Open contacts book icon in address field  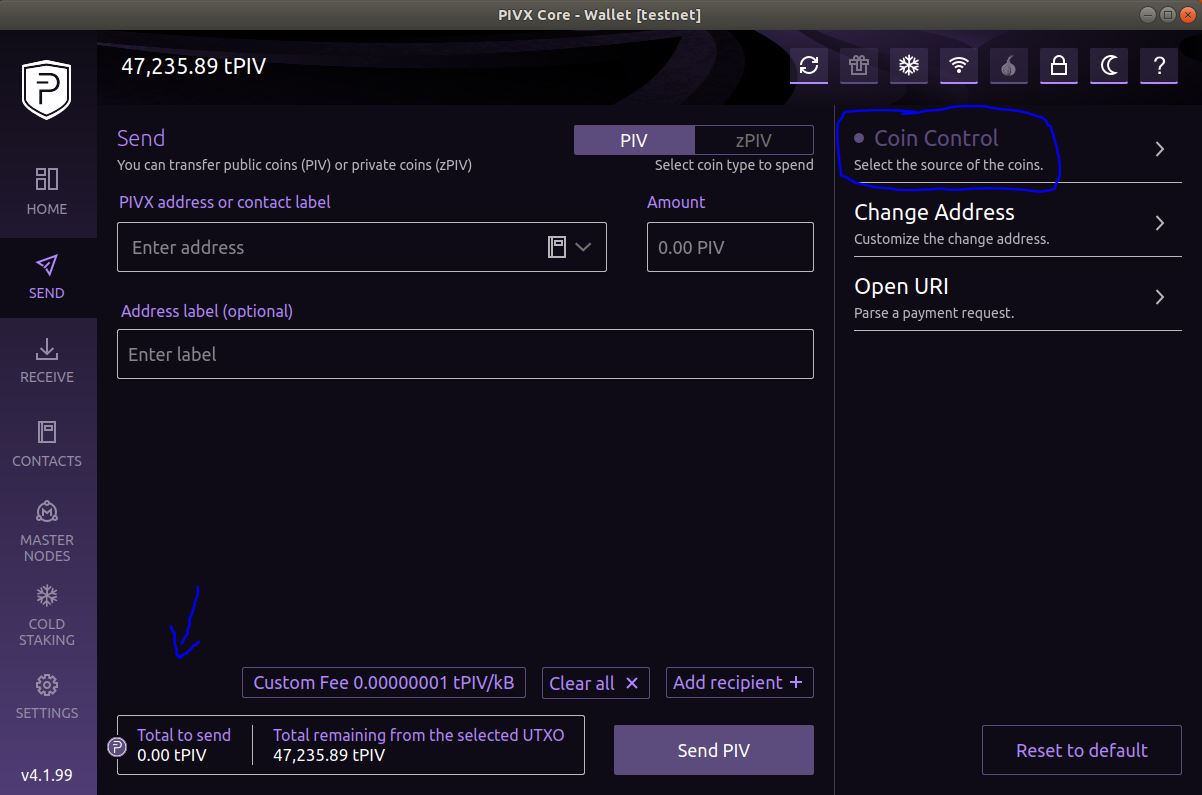pos(557,247)
